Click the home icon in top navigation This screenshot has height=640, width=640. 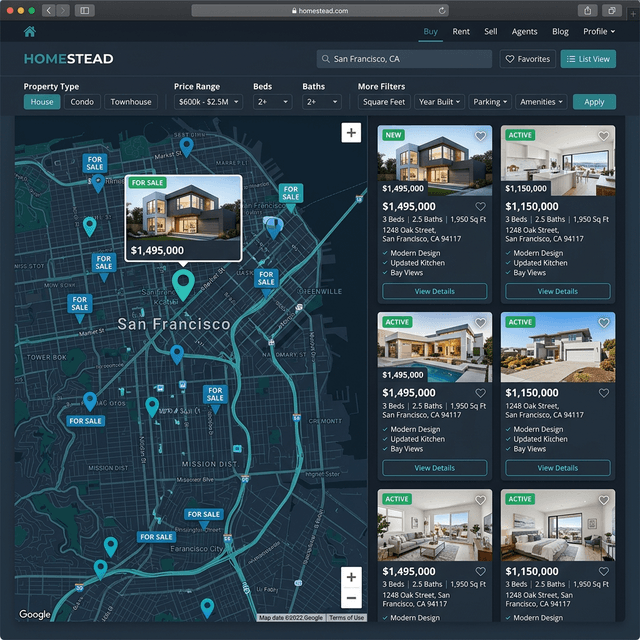coord(30,32)
